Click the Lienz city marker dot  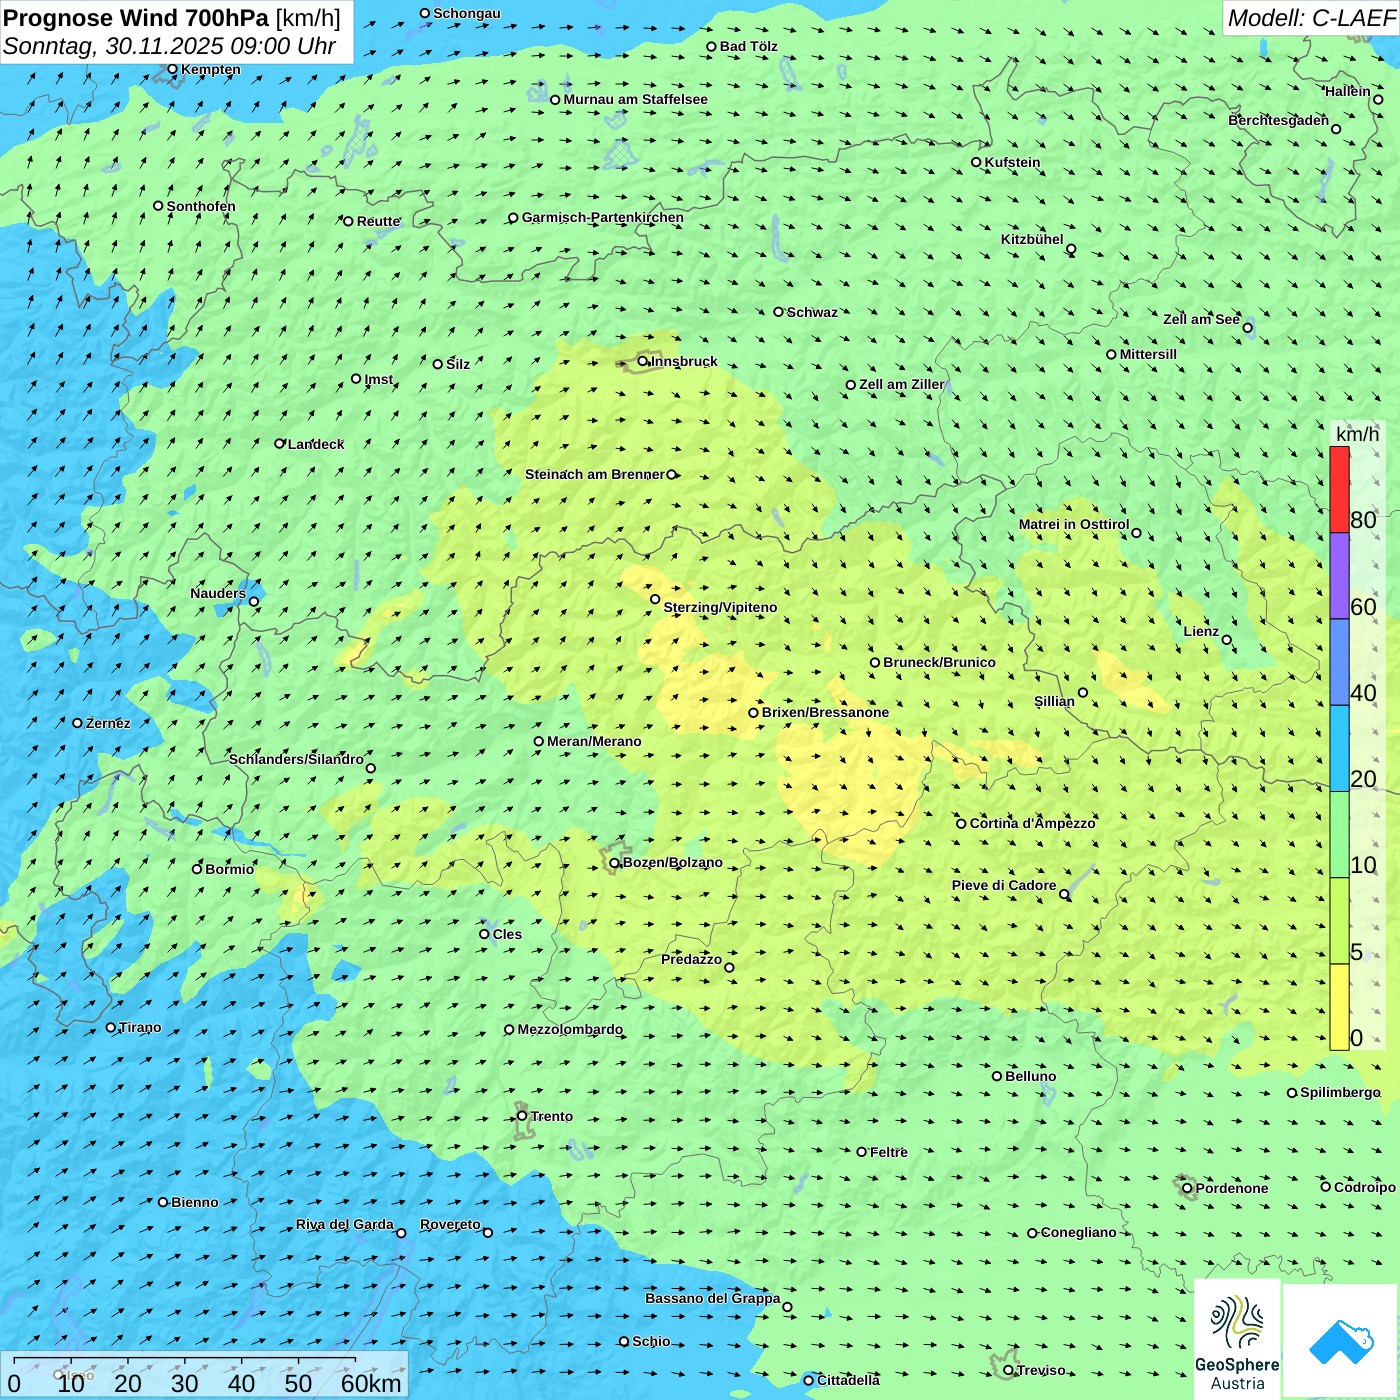(x=1227, y=640)
